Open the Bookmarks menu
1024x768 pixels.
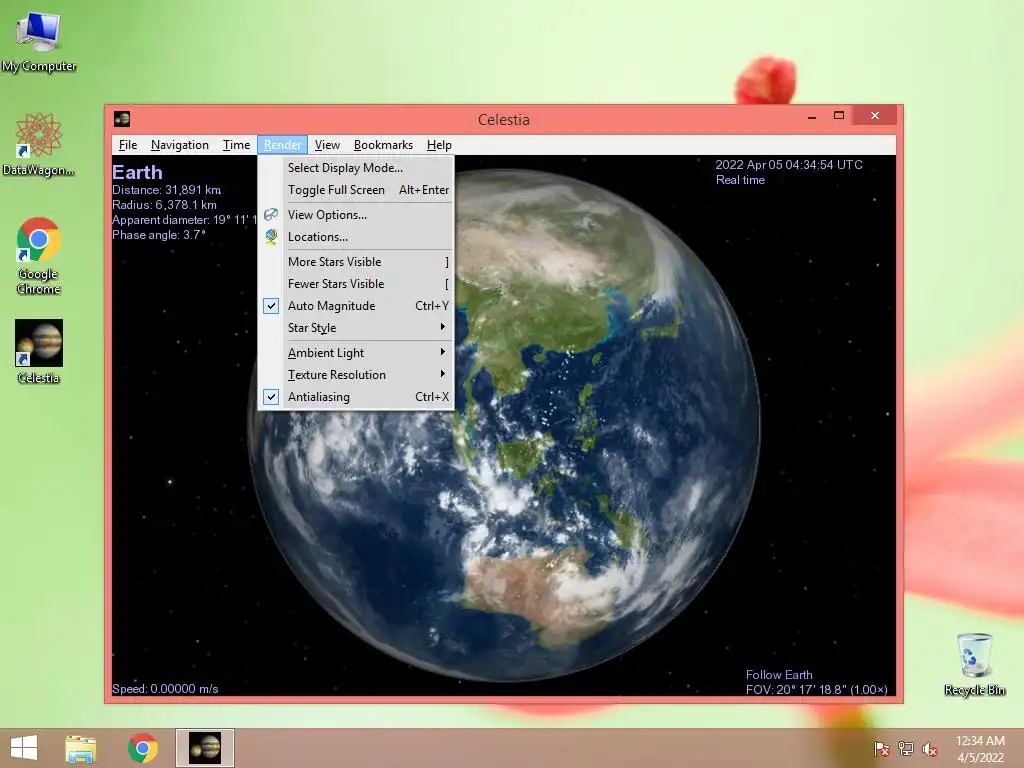pos(383,145)
